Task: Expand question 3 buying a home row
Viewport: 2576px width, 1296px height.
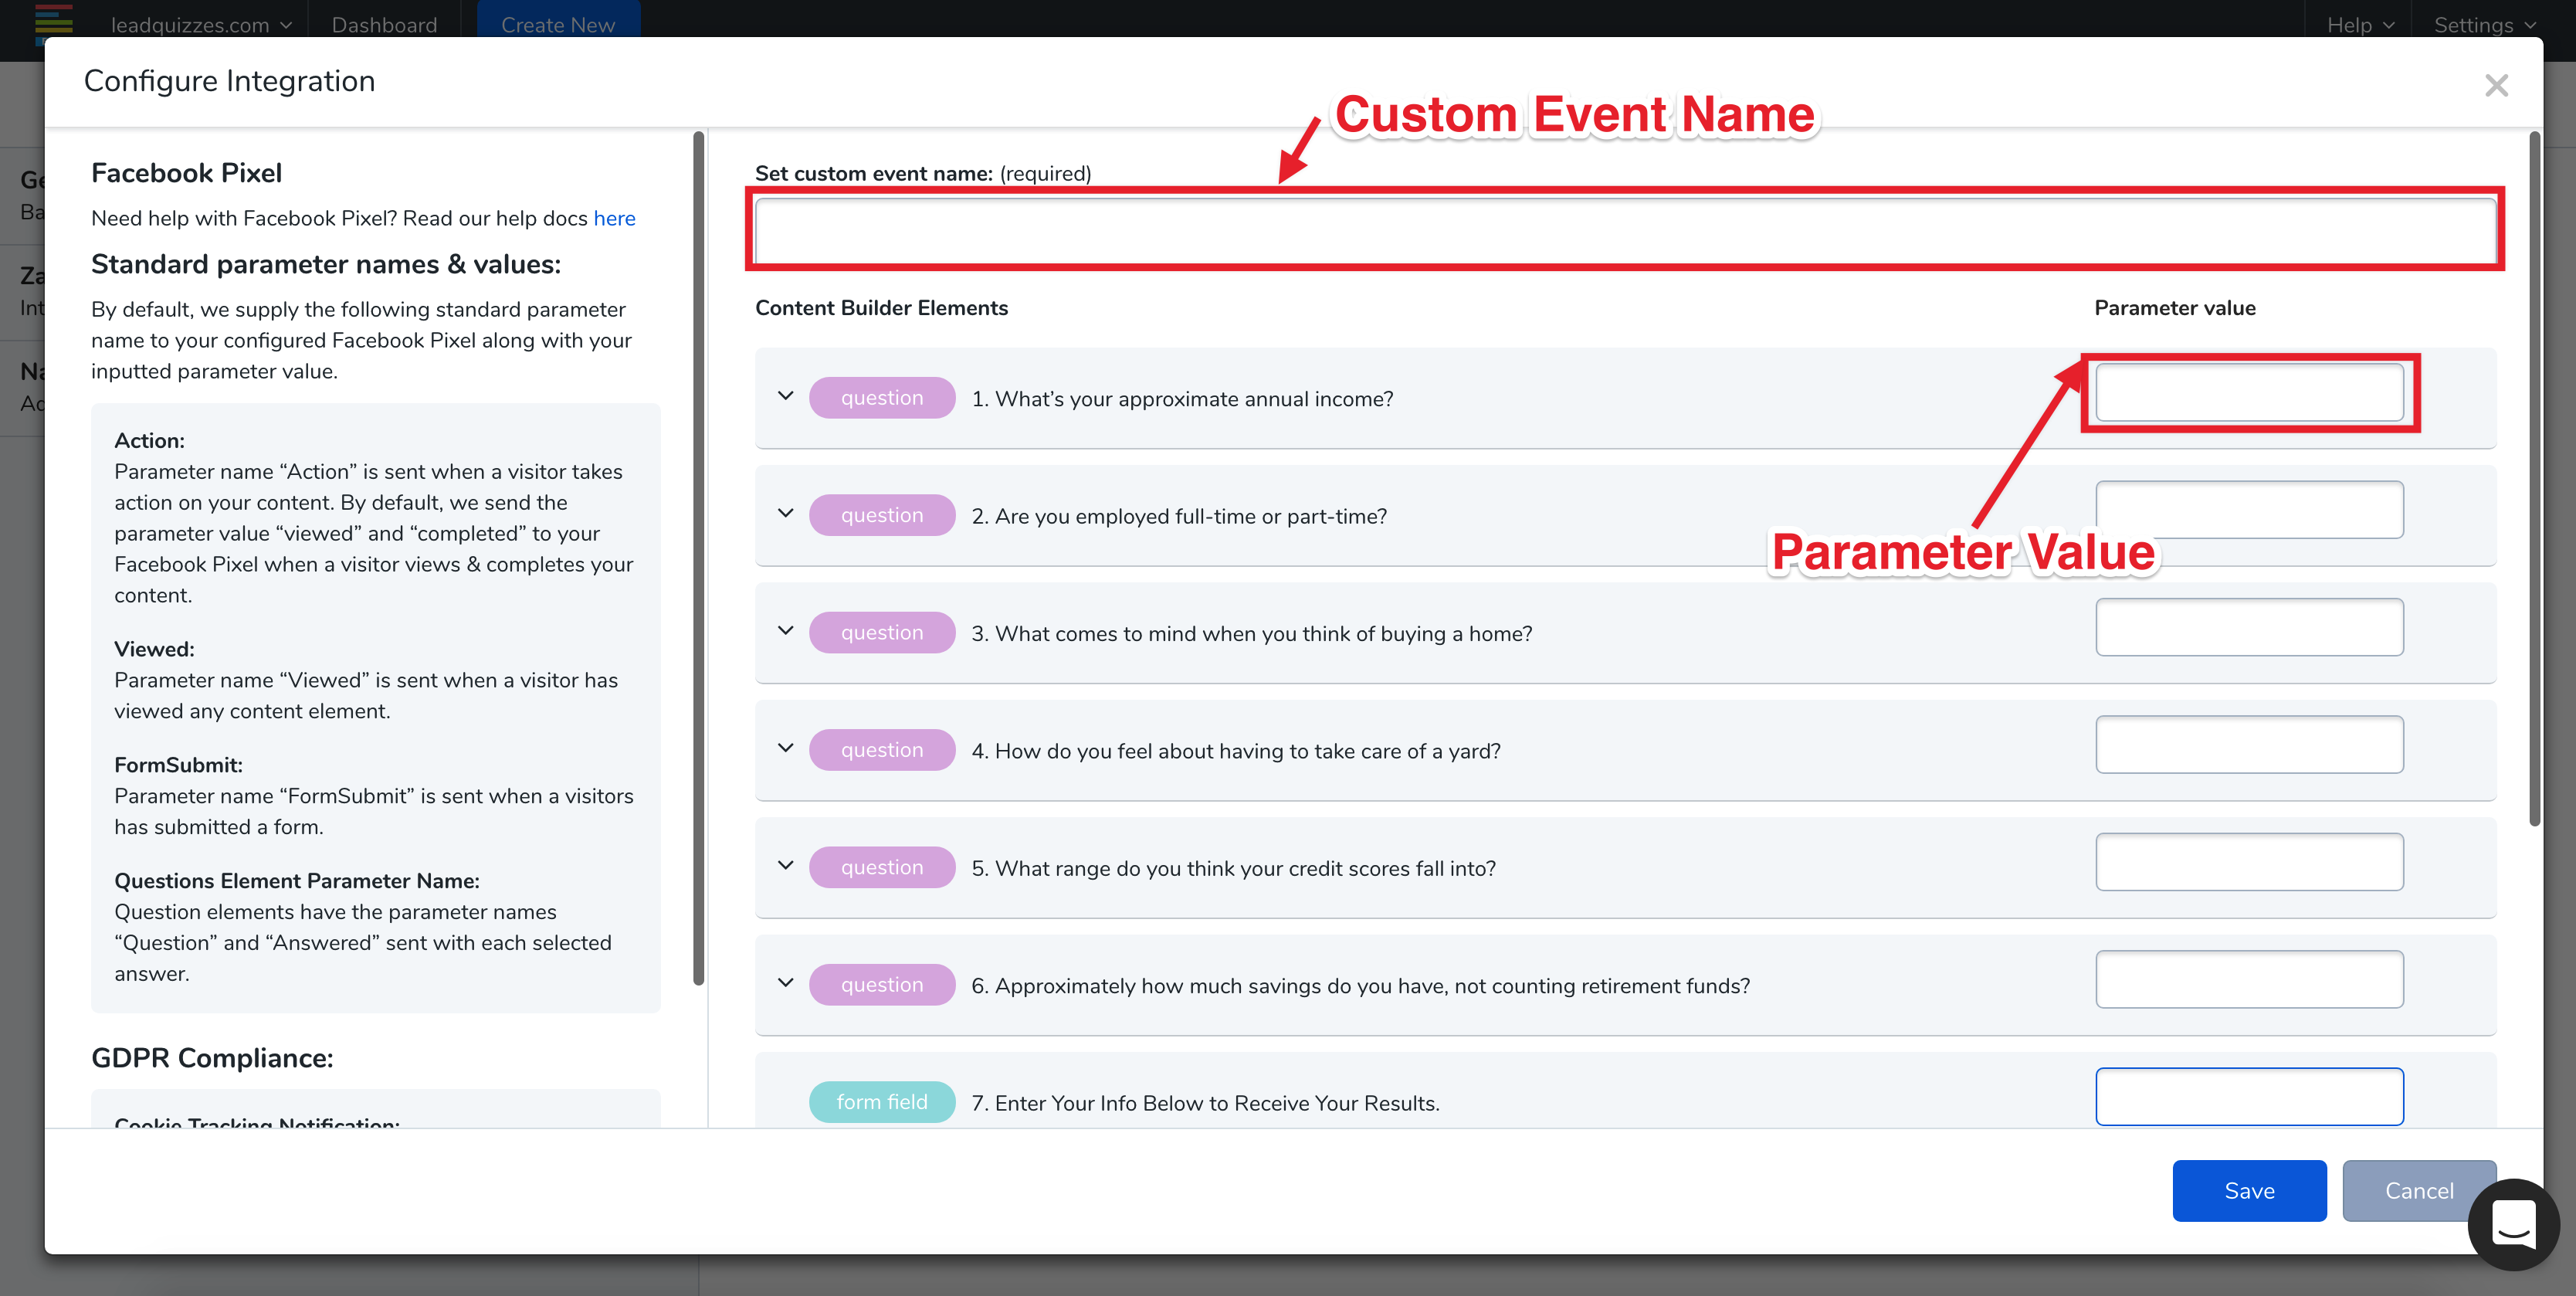Action: (x=786, y=631)
